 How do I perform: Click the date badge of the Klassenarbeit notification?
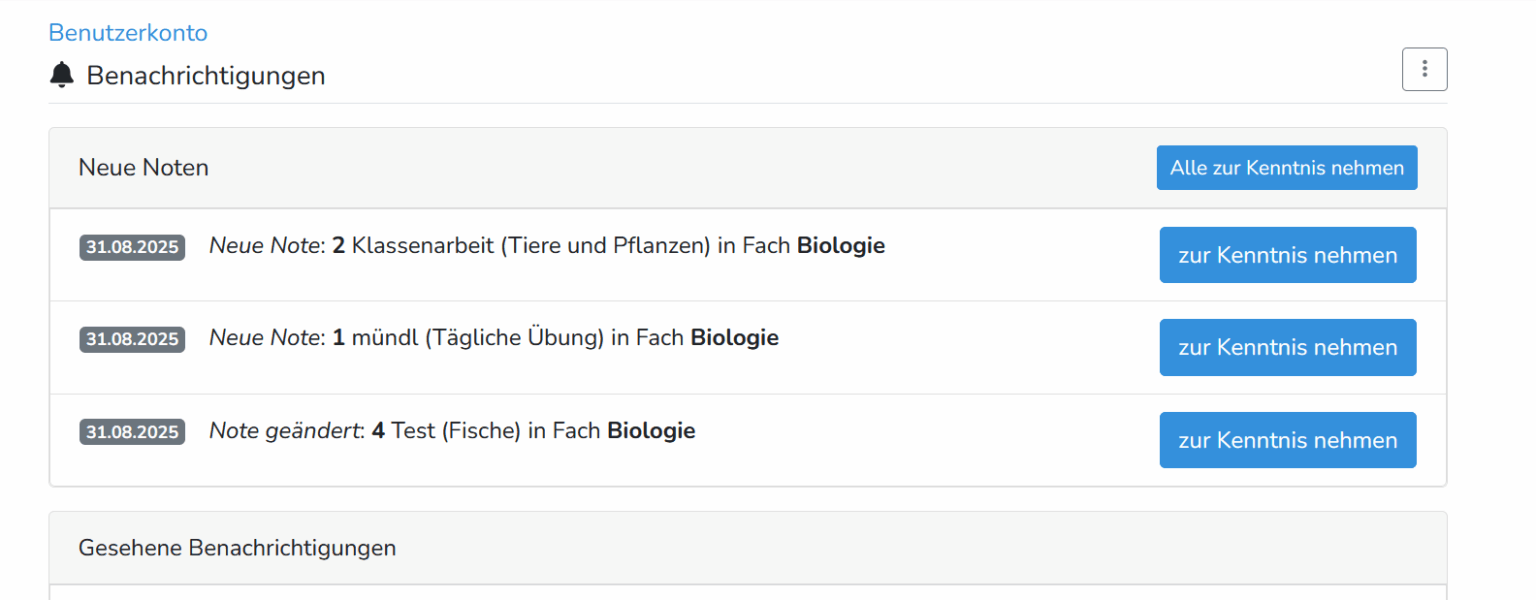point(132,247)
